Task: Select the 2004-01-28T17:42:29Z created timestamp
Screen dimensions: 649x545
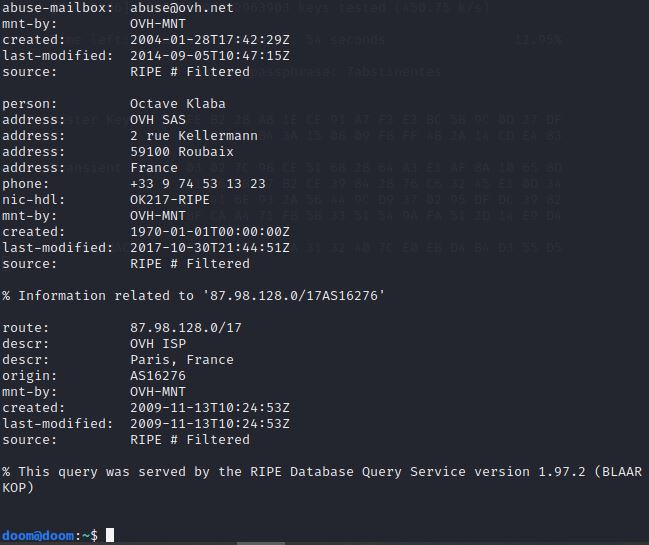Action: pyautogui.click(x=210, y=39)
